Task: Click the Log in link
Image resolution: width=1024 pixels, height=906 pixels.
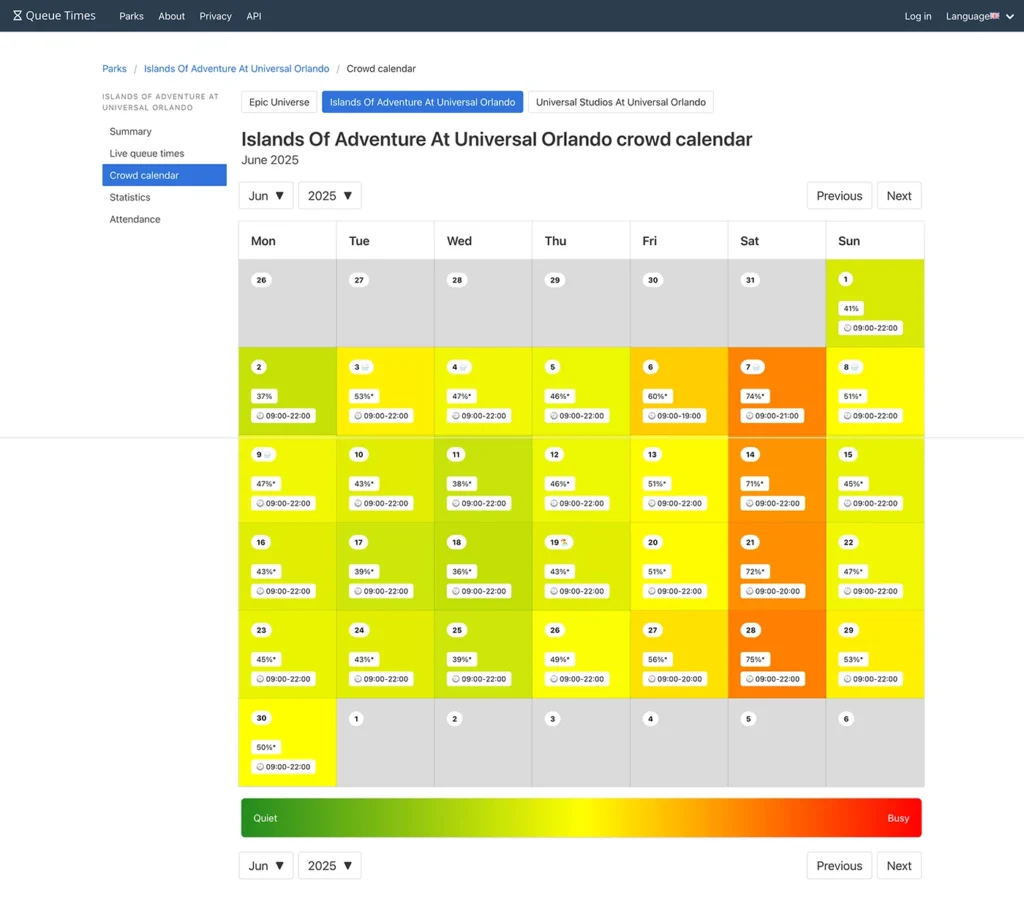Action: click(918, 16)
